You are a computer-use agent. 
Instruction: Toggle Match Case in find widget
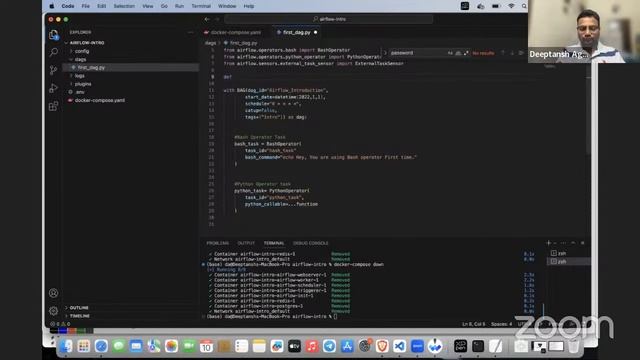[x=450, y=53]
